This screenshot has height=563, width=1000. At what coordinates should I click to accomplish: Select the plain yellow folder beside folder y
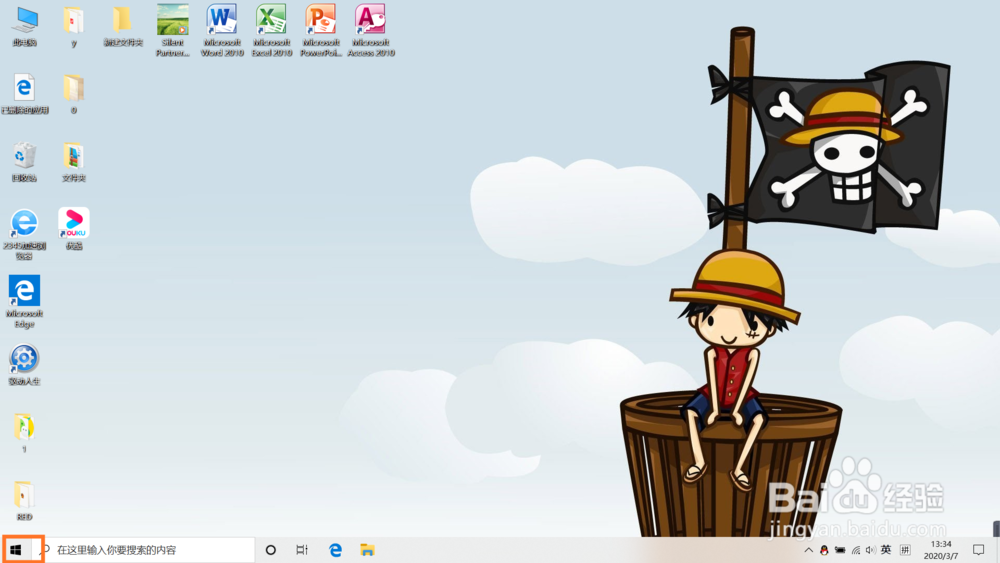coord(122,26)
